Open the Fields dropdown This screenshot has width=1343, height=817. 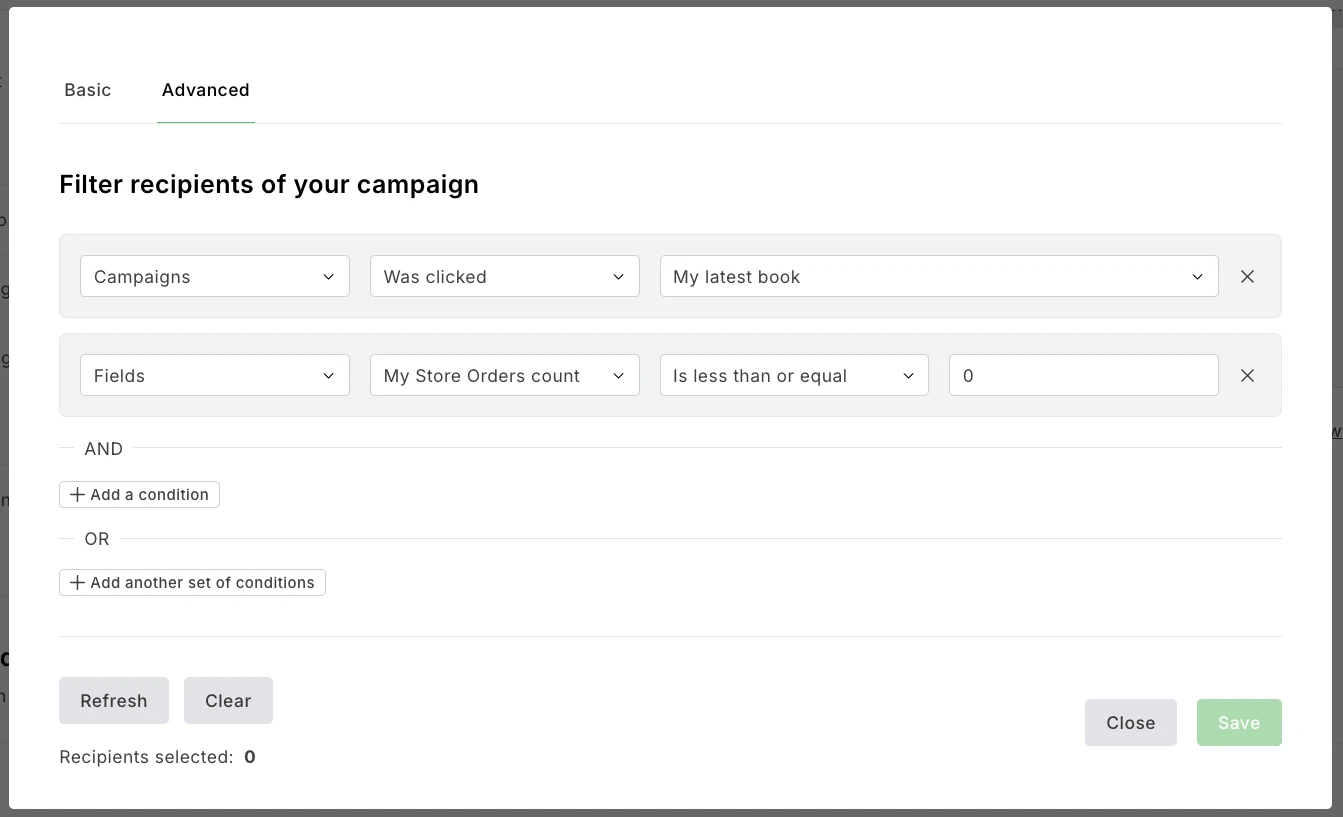(214, 376)
